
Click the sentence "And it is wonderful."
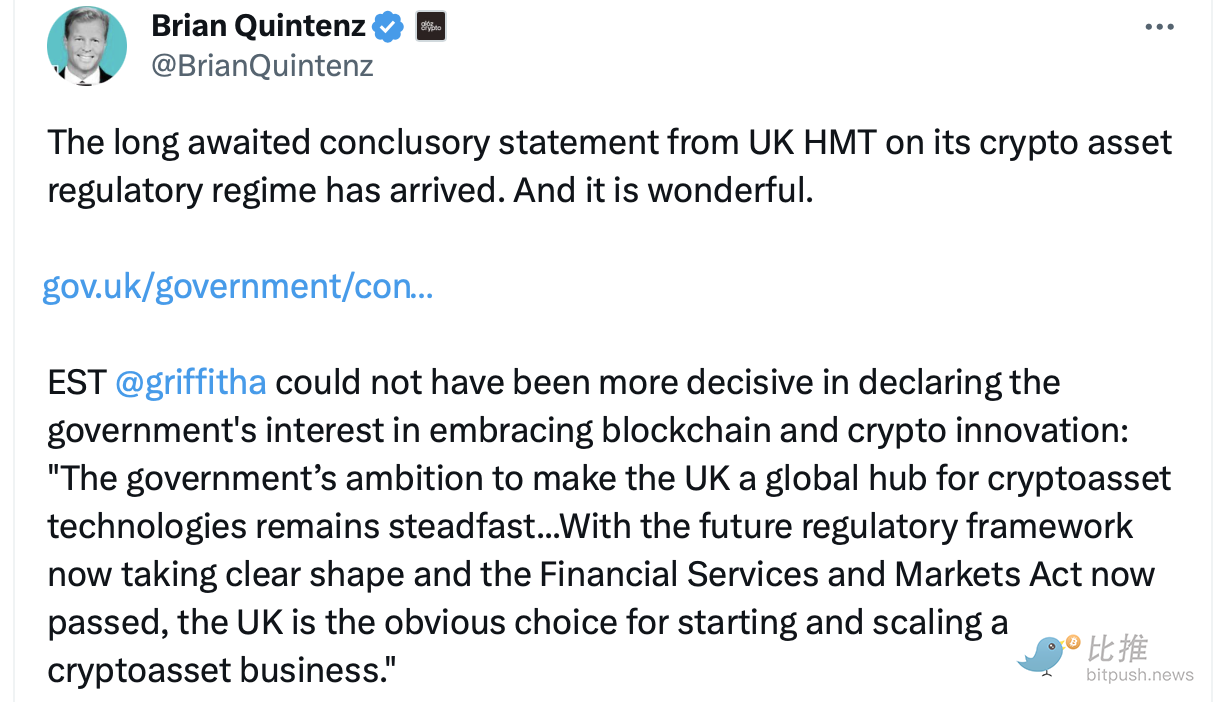coord(663,190)
